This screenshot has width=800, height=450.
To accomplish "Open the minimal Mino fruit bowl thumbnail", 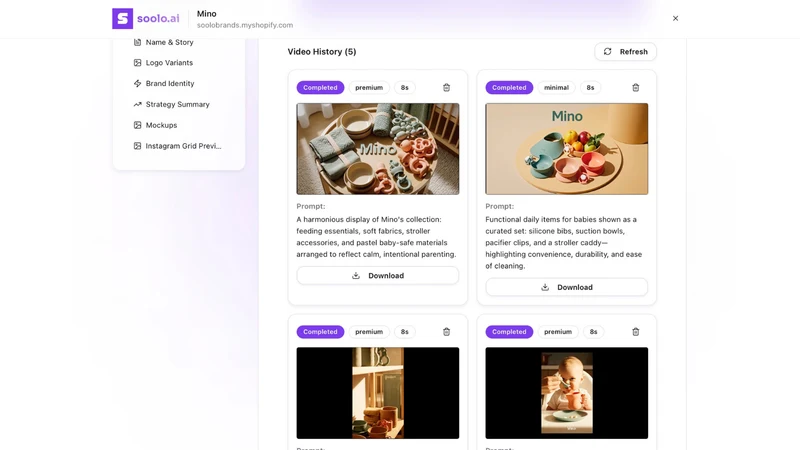I will click(x=567, y=149).
